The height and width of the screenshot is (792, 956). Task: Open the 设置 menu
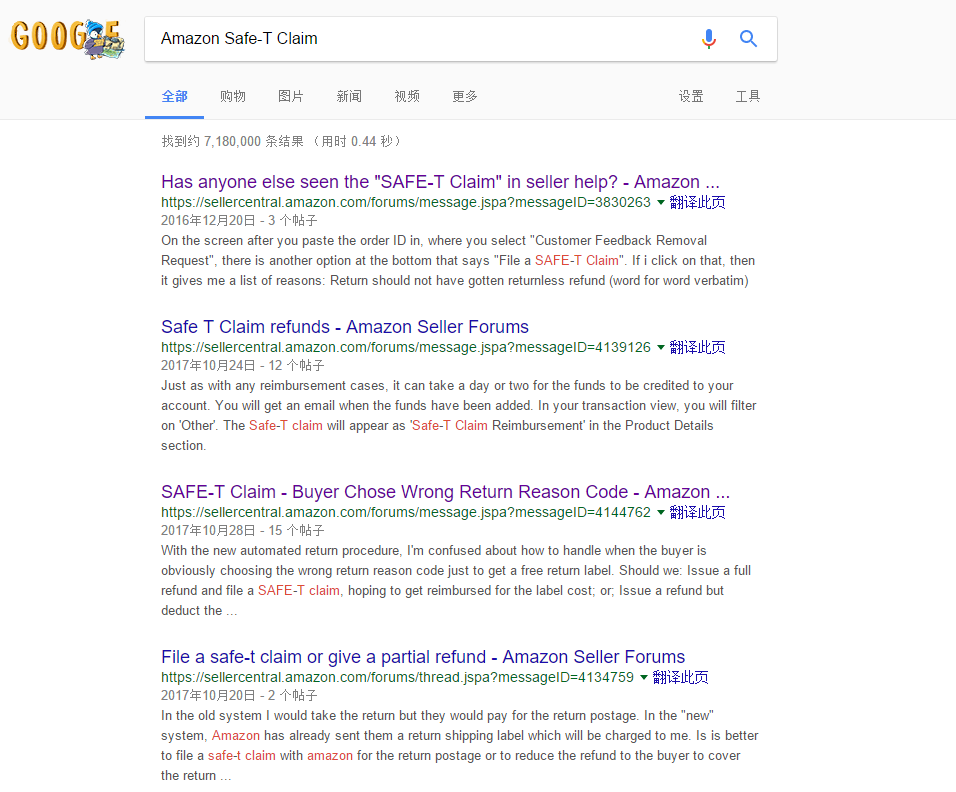click(691, 96)
